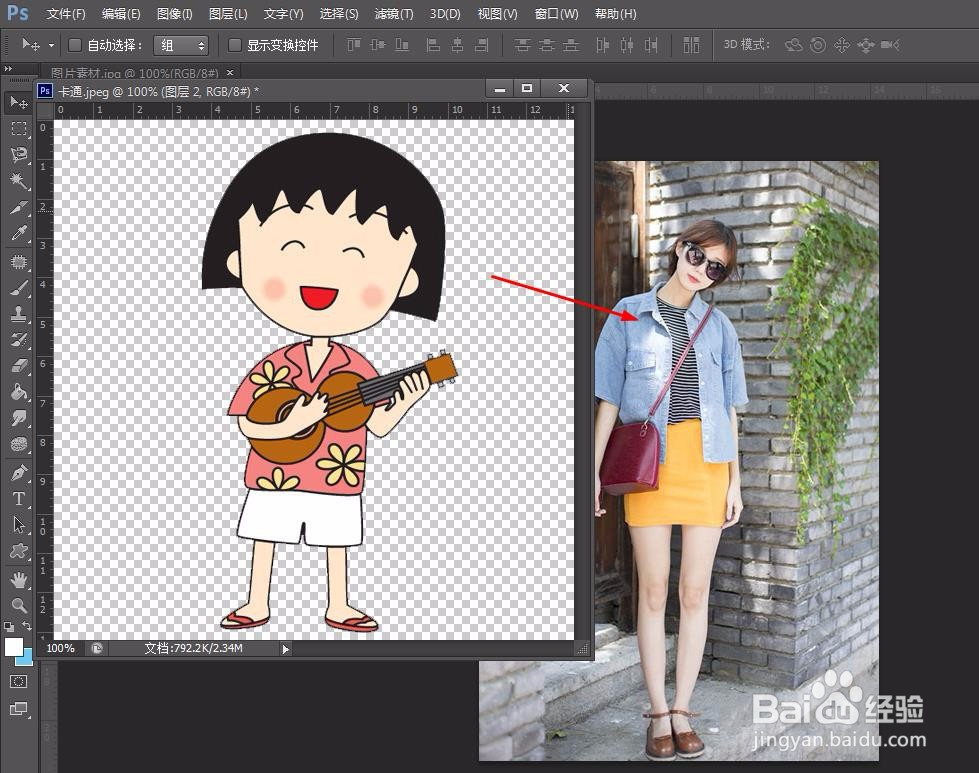Open 窗口(W) menu
Image resolution: width=979 pixels, height=773 pixels.
[x=556, y=14]
